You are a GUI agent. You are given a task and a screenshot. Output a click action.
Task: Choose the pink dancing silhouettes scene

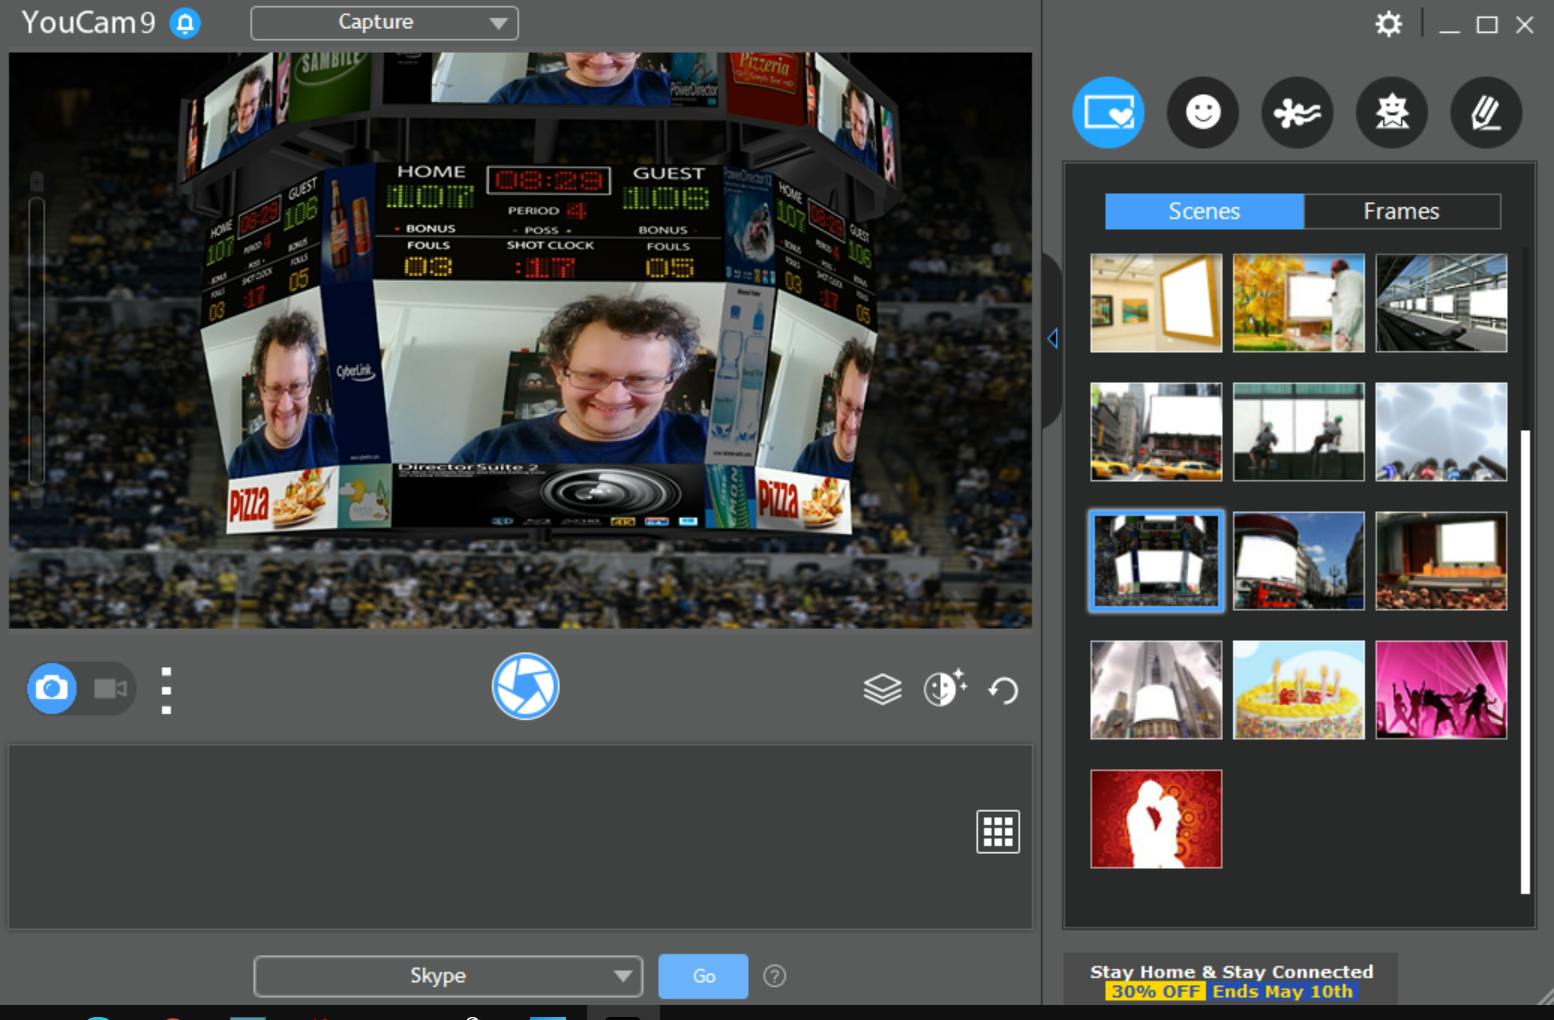(1441, 690)
